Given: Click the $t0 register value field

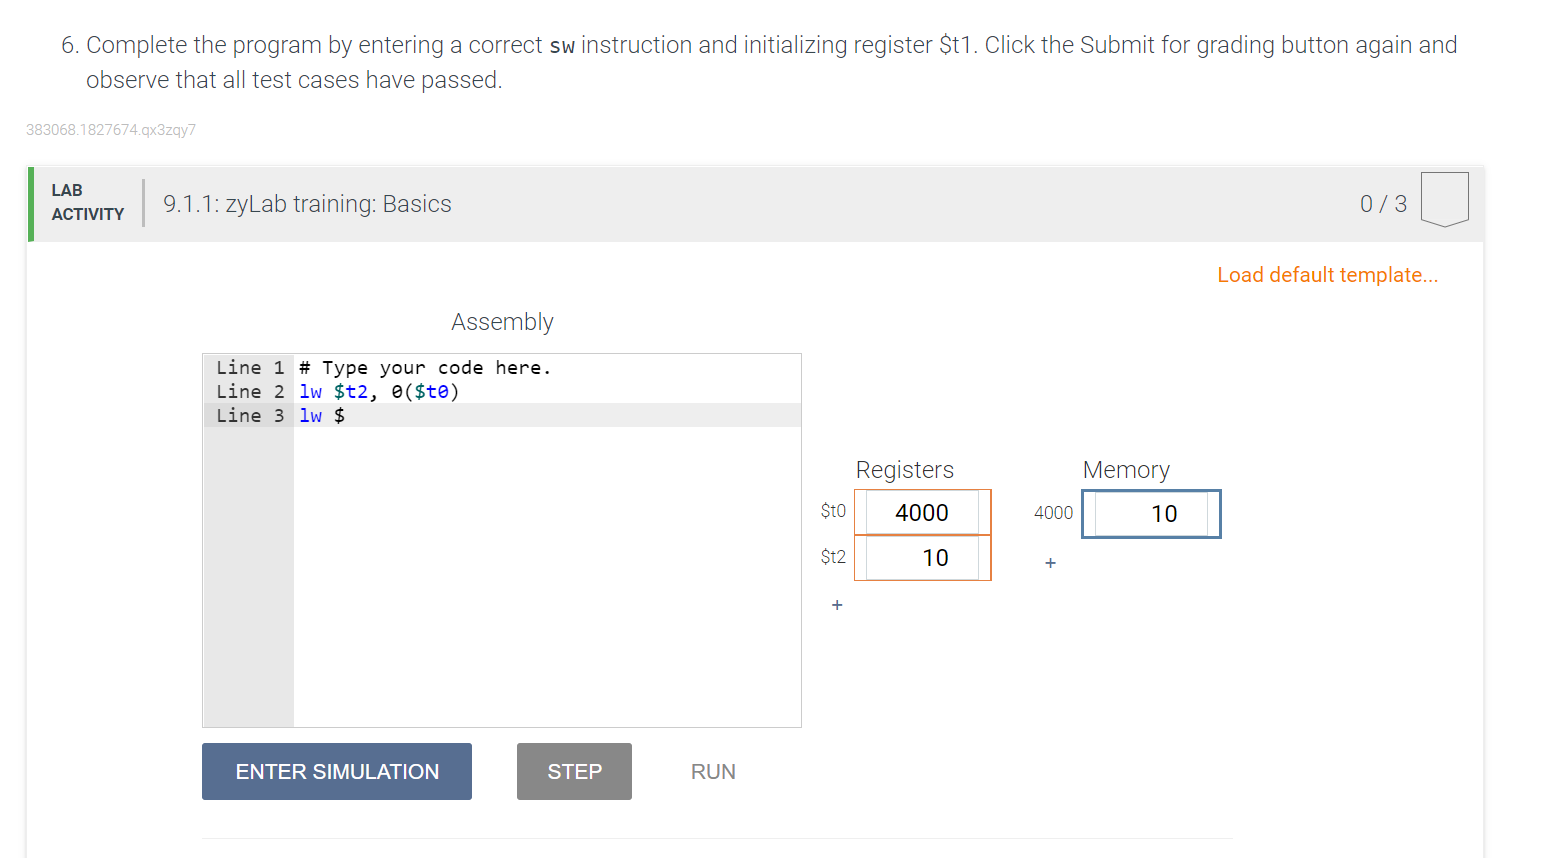Looking at the screenshot, I should (x=922, y=512).
